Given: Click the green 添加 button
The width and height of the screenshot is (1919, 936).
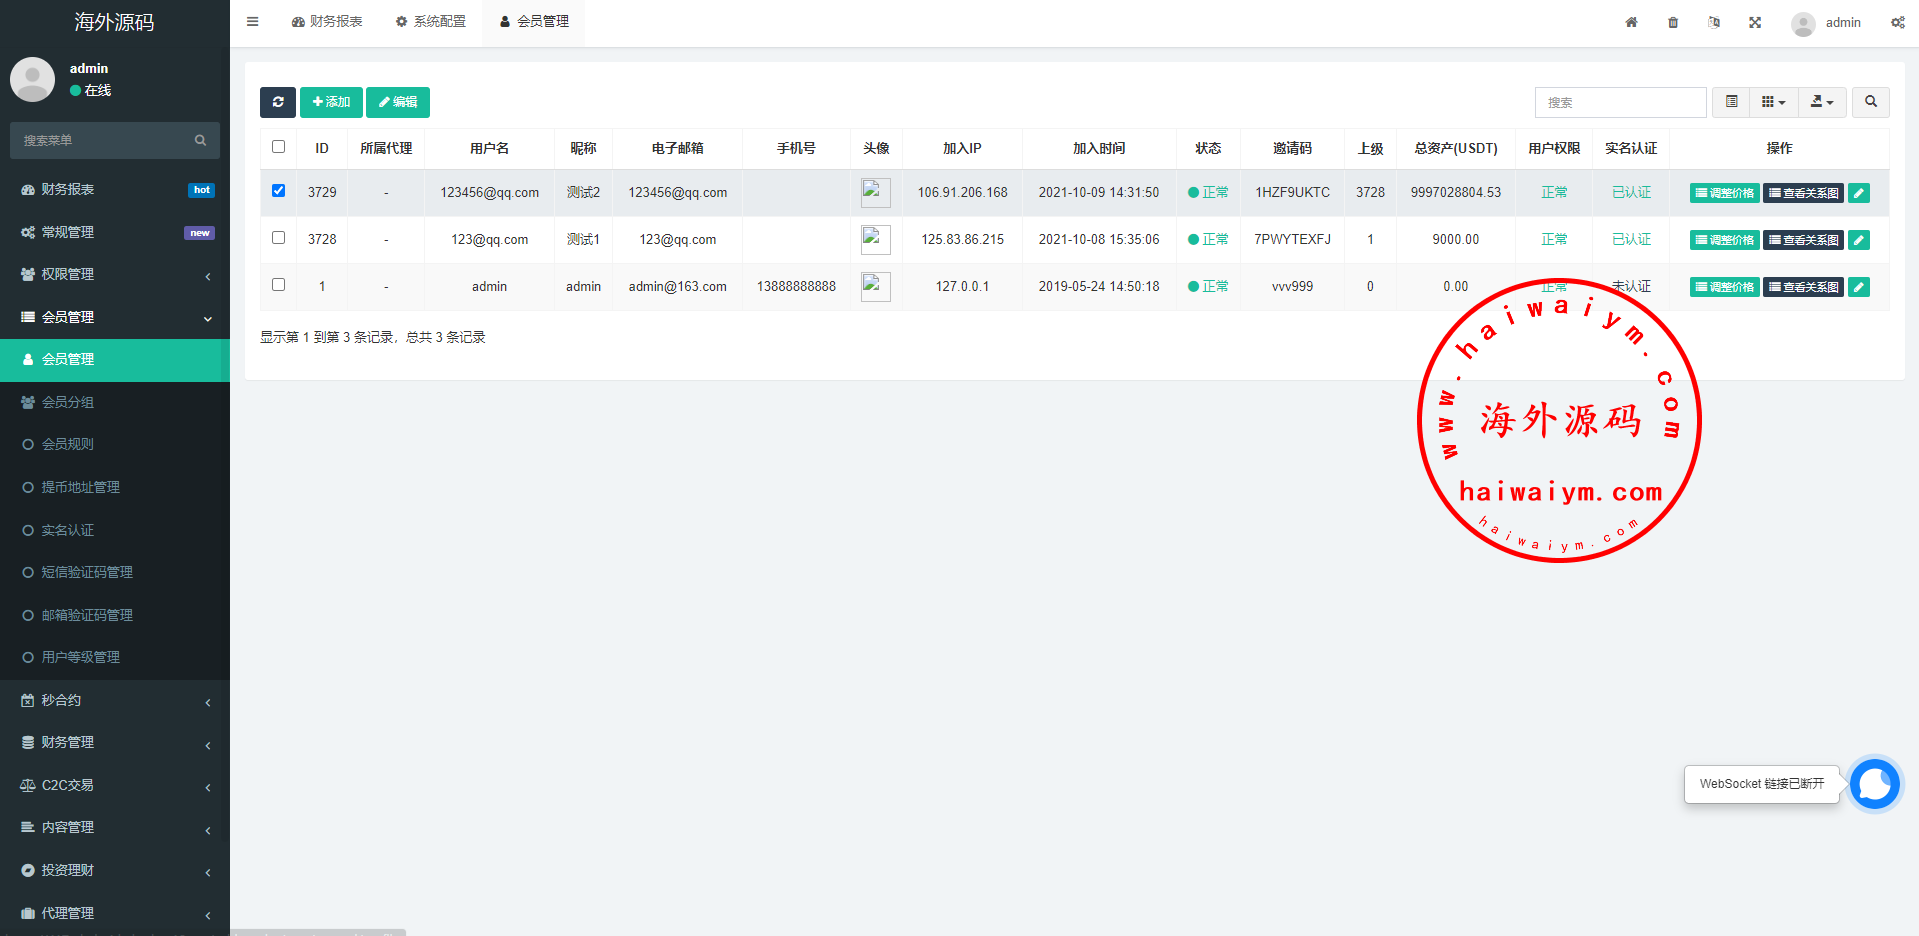Looking at the screenshot, I should 331,102.
